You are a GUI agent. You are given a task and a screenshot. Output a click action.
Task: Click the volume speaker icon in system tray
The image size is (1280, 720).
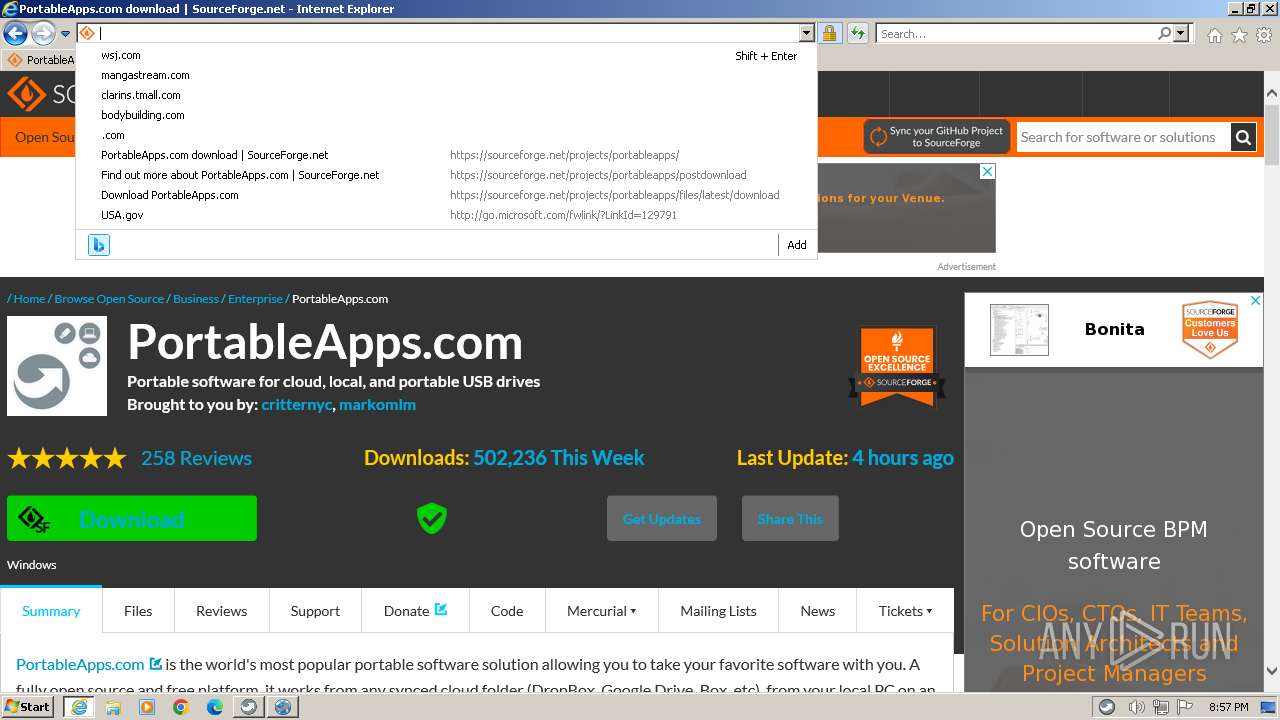(x=1135, y=707)
